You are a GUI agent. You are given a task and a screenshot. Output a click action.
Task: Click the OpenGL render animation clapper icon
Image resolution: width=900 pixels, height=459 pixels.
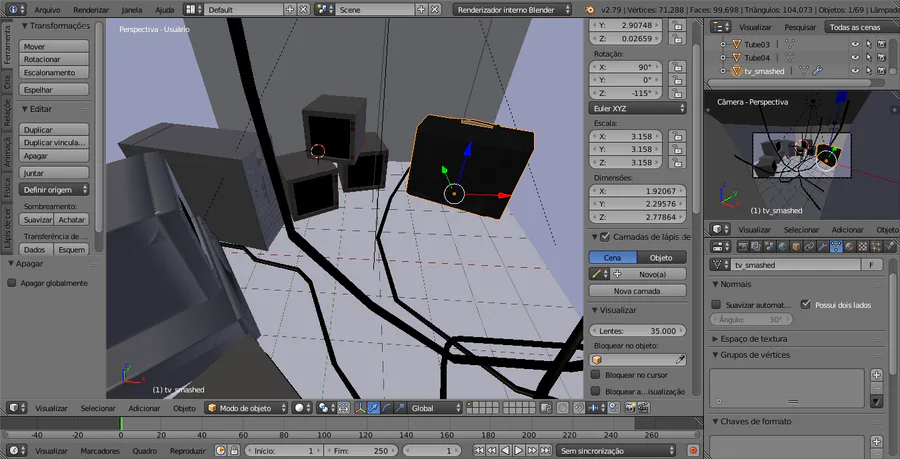644,408
